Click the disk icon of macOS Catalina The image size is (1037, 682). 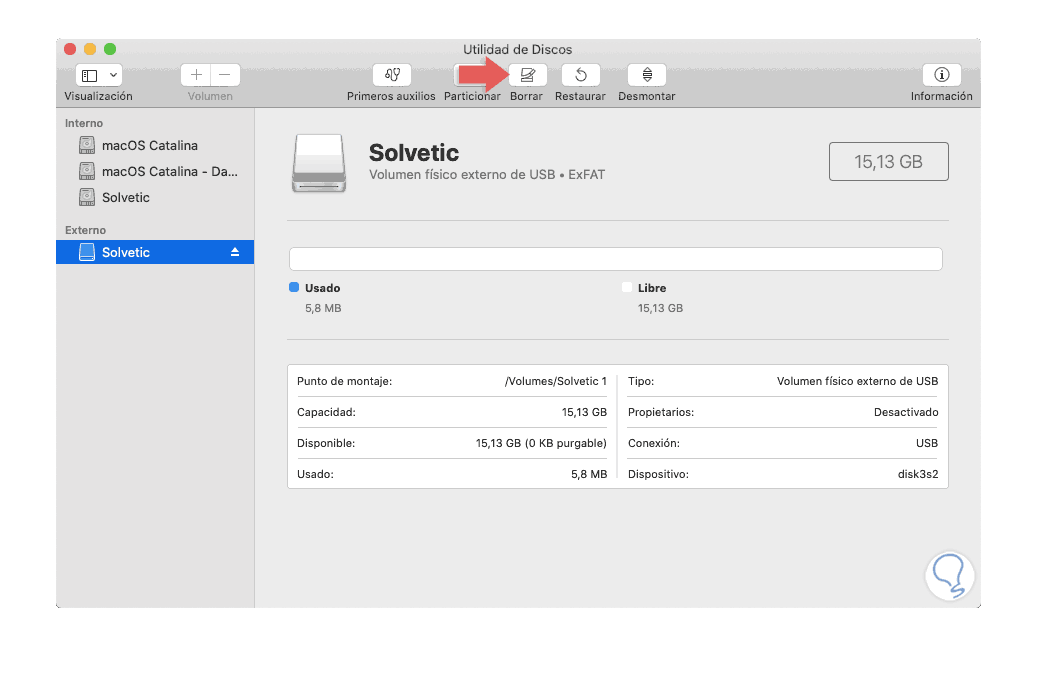[x=87, y=145]
